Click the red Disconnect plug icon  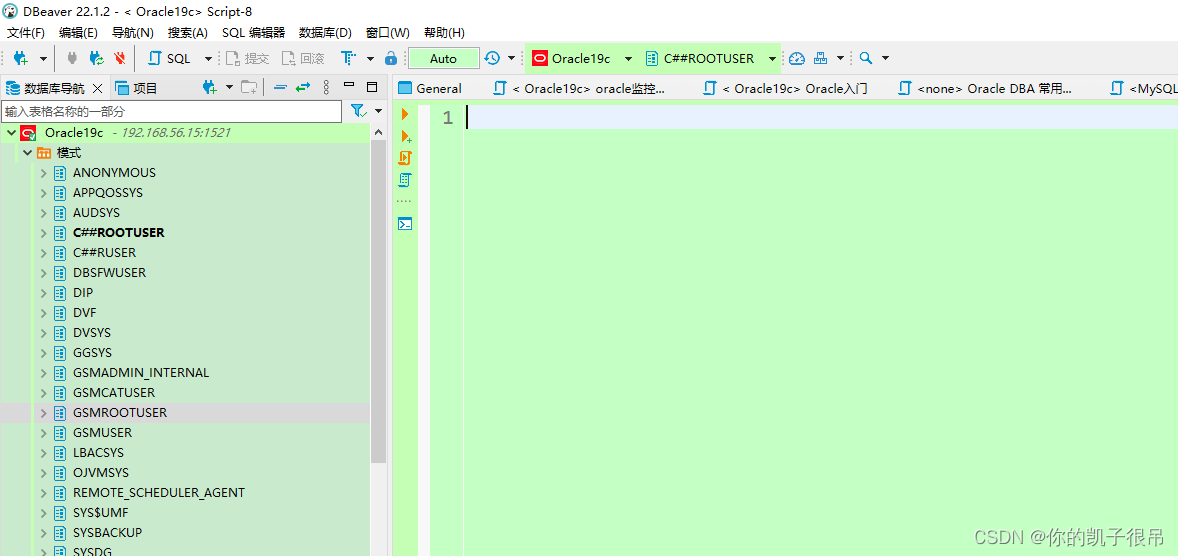[x=119, y=58]
